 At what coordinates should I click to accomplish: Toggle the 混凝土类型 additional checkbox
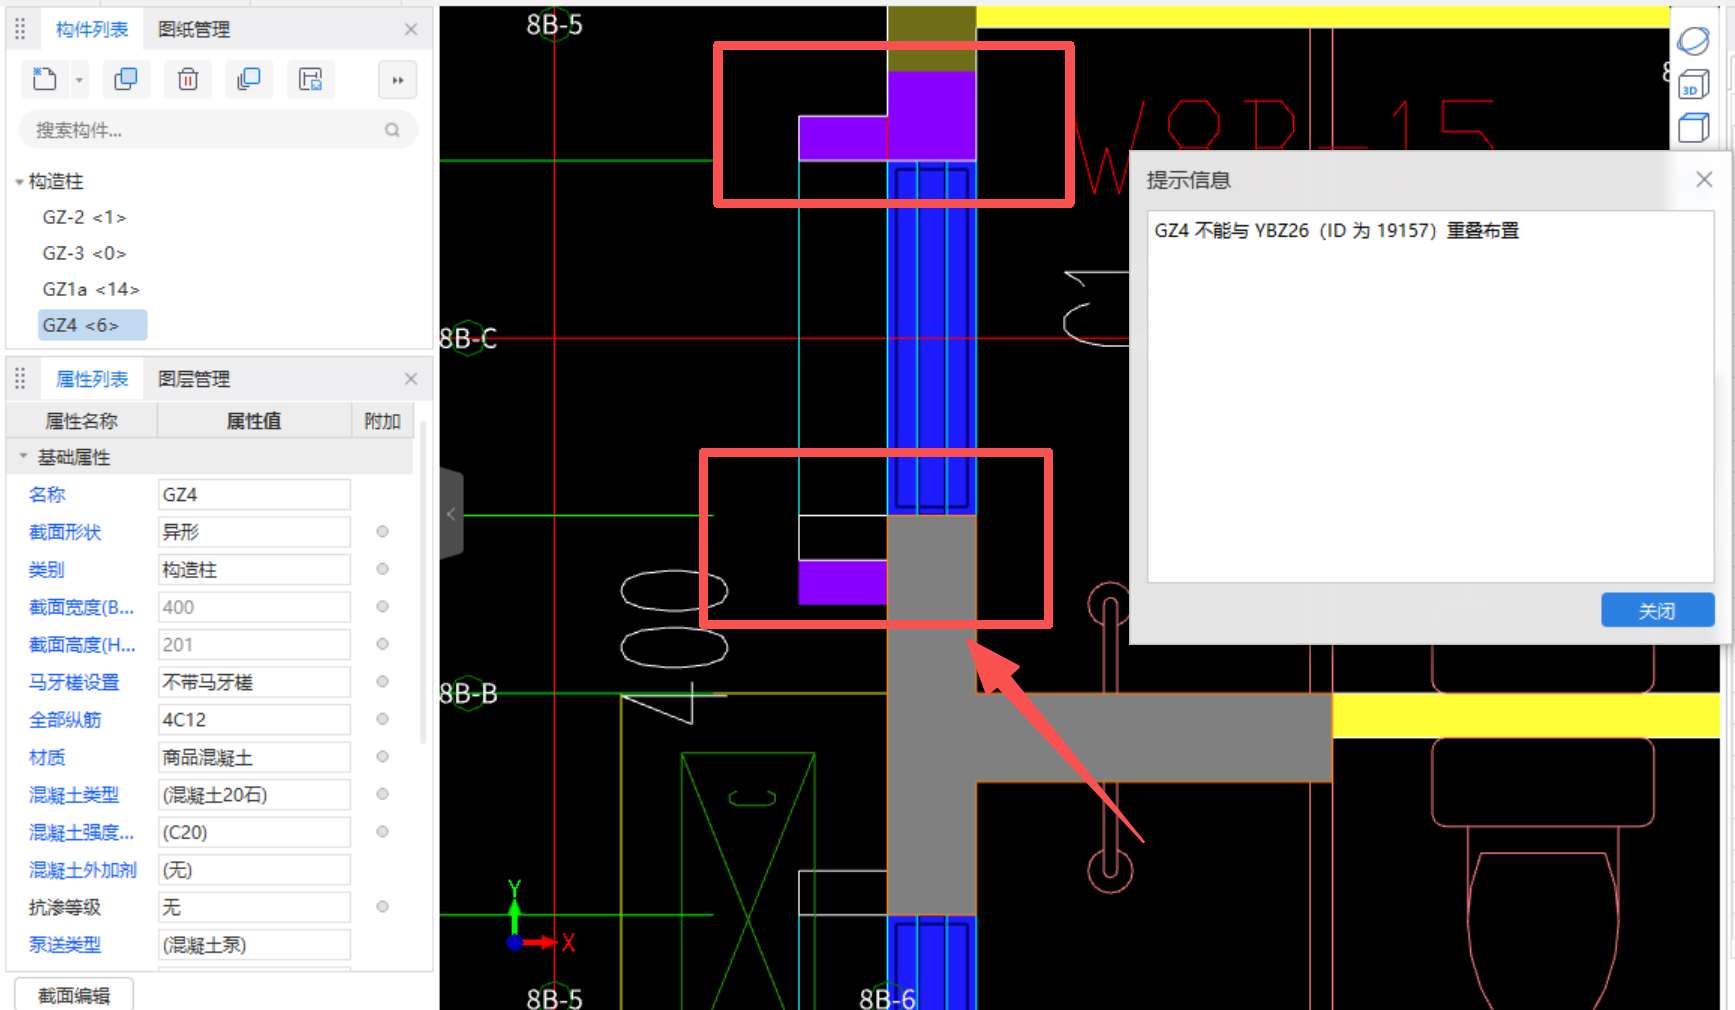[382, 794]
